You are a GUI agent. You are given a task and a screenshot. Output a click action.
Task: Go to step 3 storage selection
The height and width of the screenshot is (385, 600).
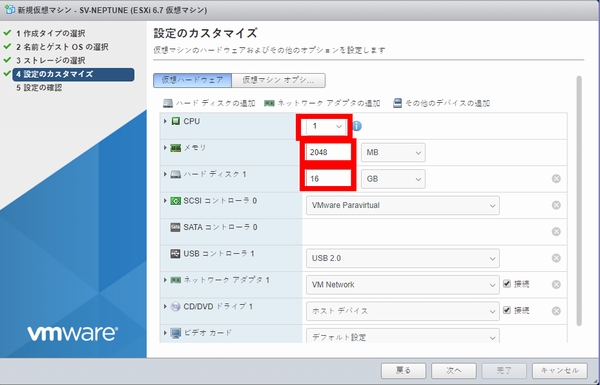coord(50,60)
